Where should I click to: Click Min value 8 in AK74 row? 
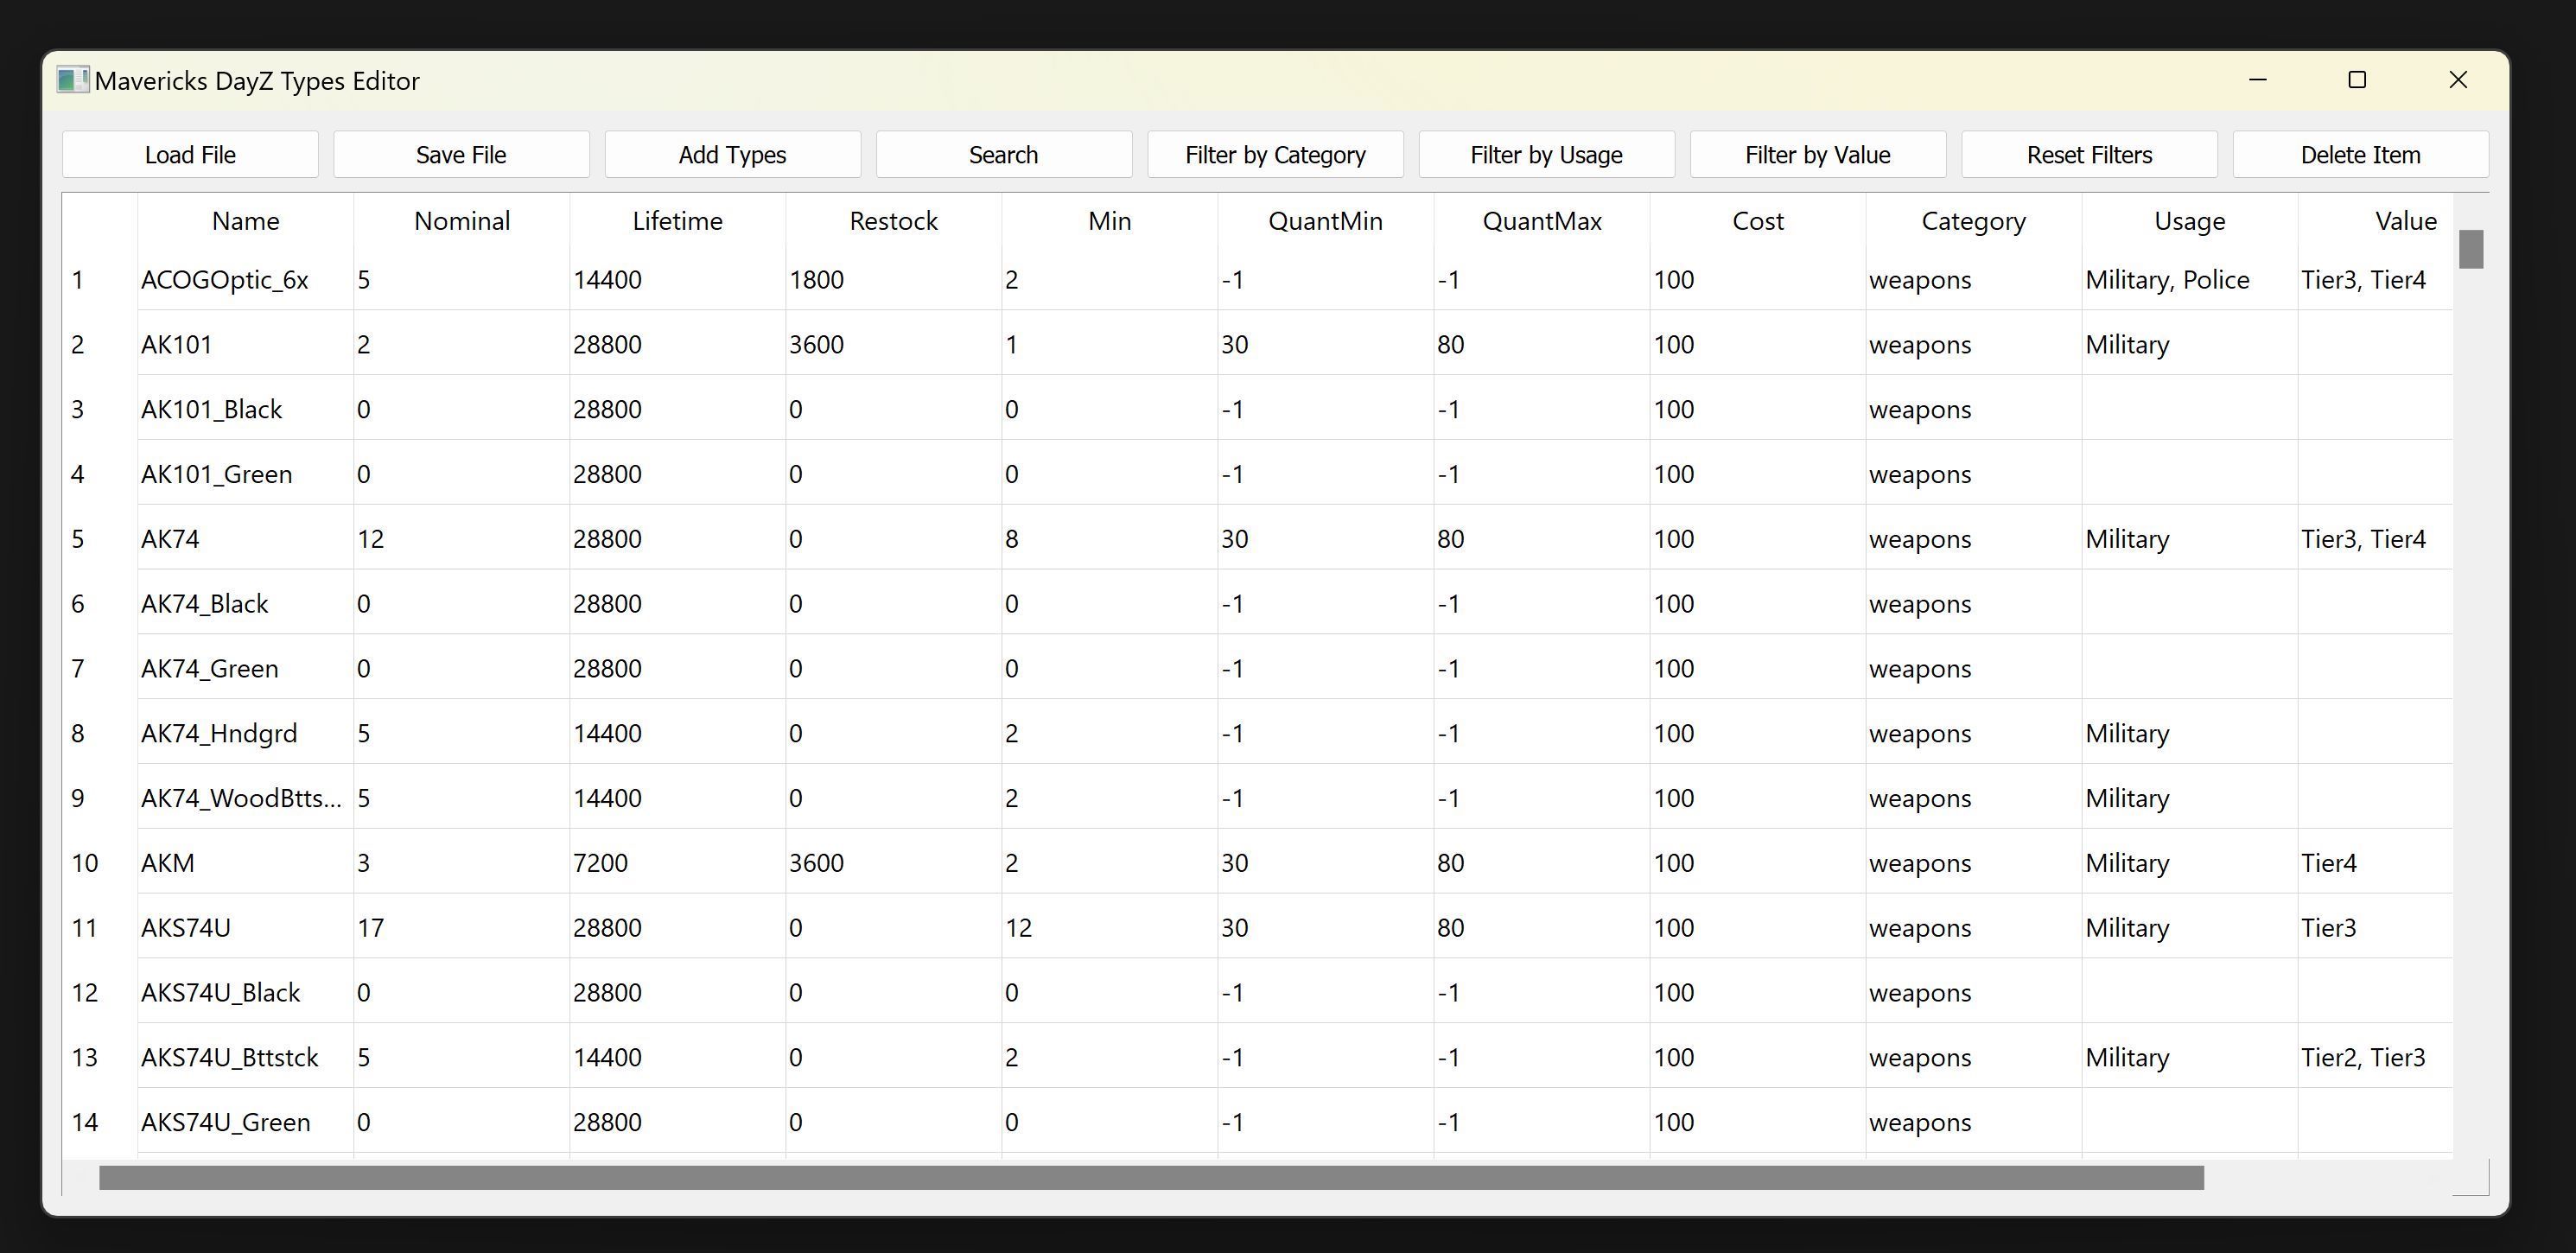pos(1109,539)
